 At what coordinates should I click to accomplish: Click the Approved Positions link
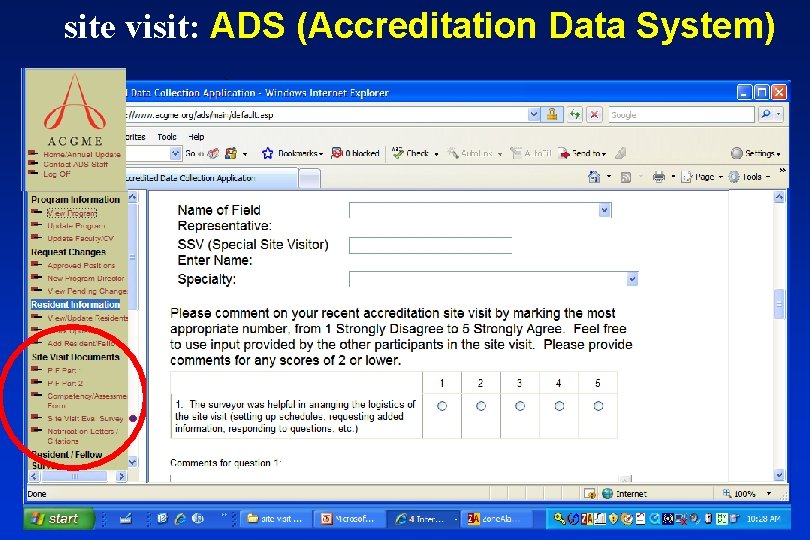[x=81, y=265]
